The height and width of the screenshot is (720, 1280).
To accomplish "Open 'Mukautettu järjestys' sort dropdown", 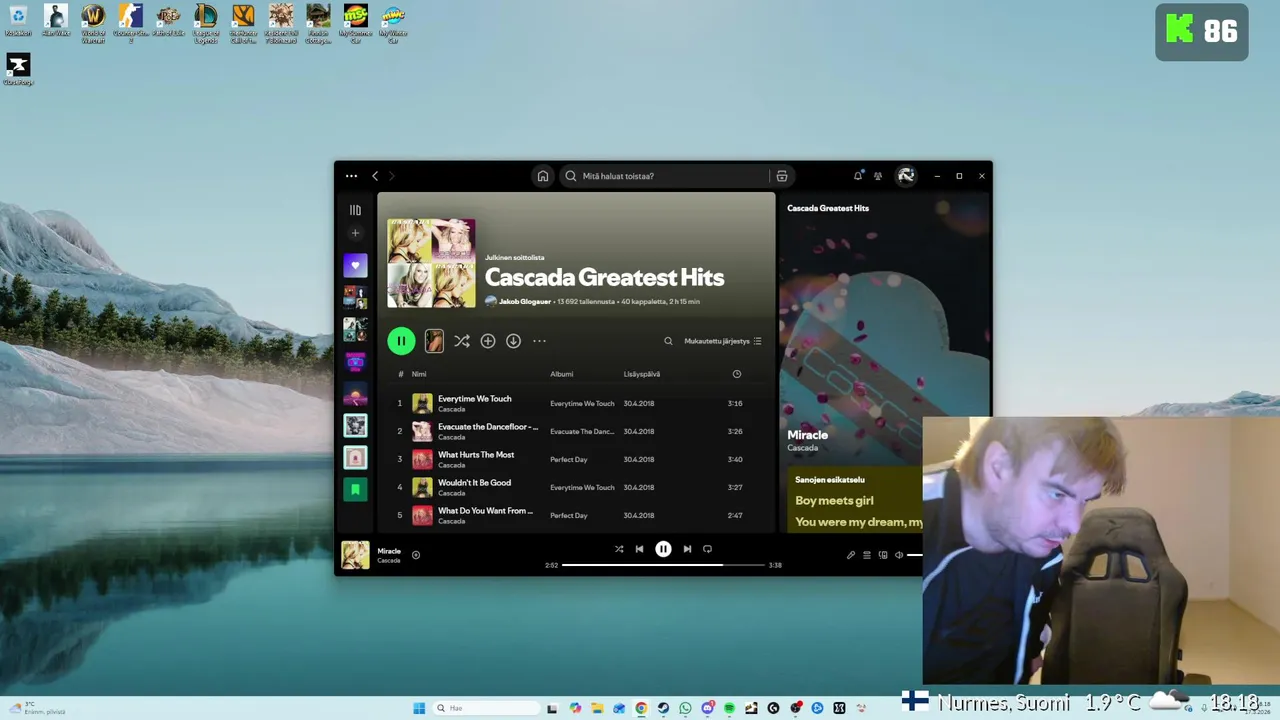I will click(723, 341).
